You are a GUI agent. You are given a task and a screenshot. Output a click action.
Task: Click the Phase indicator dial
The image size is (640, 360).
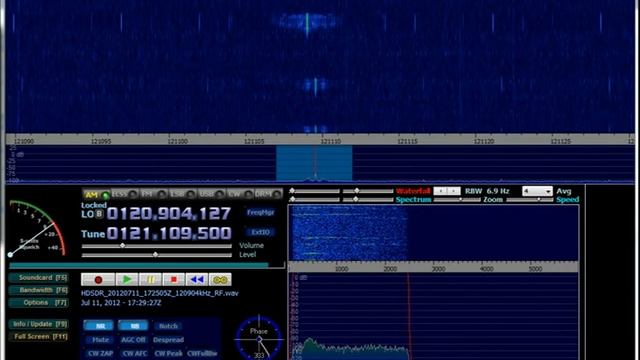(x=259, y=338)
